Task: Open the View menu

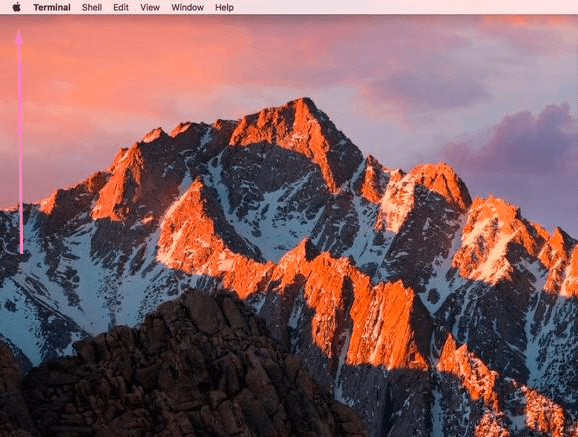Action: [150, 7]
